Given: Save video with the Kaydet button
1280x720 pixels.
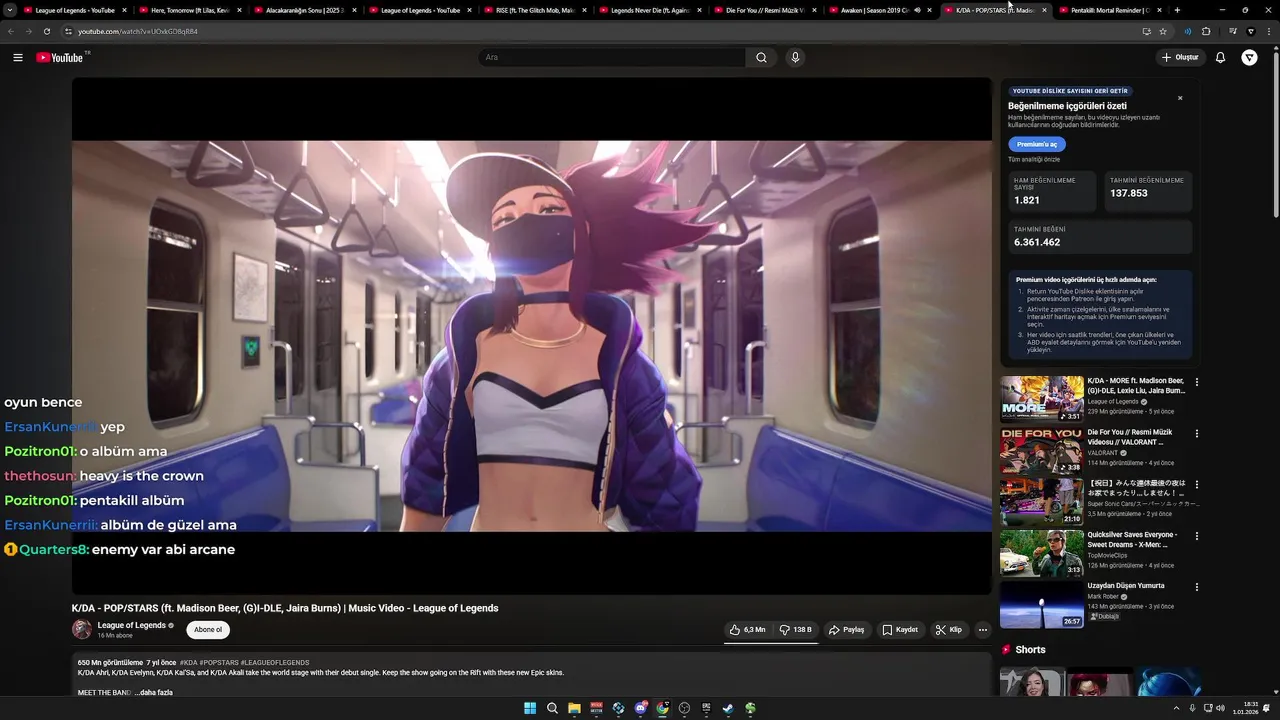Looking at the screenshot, I should click(x=900, y=630).
